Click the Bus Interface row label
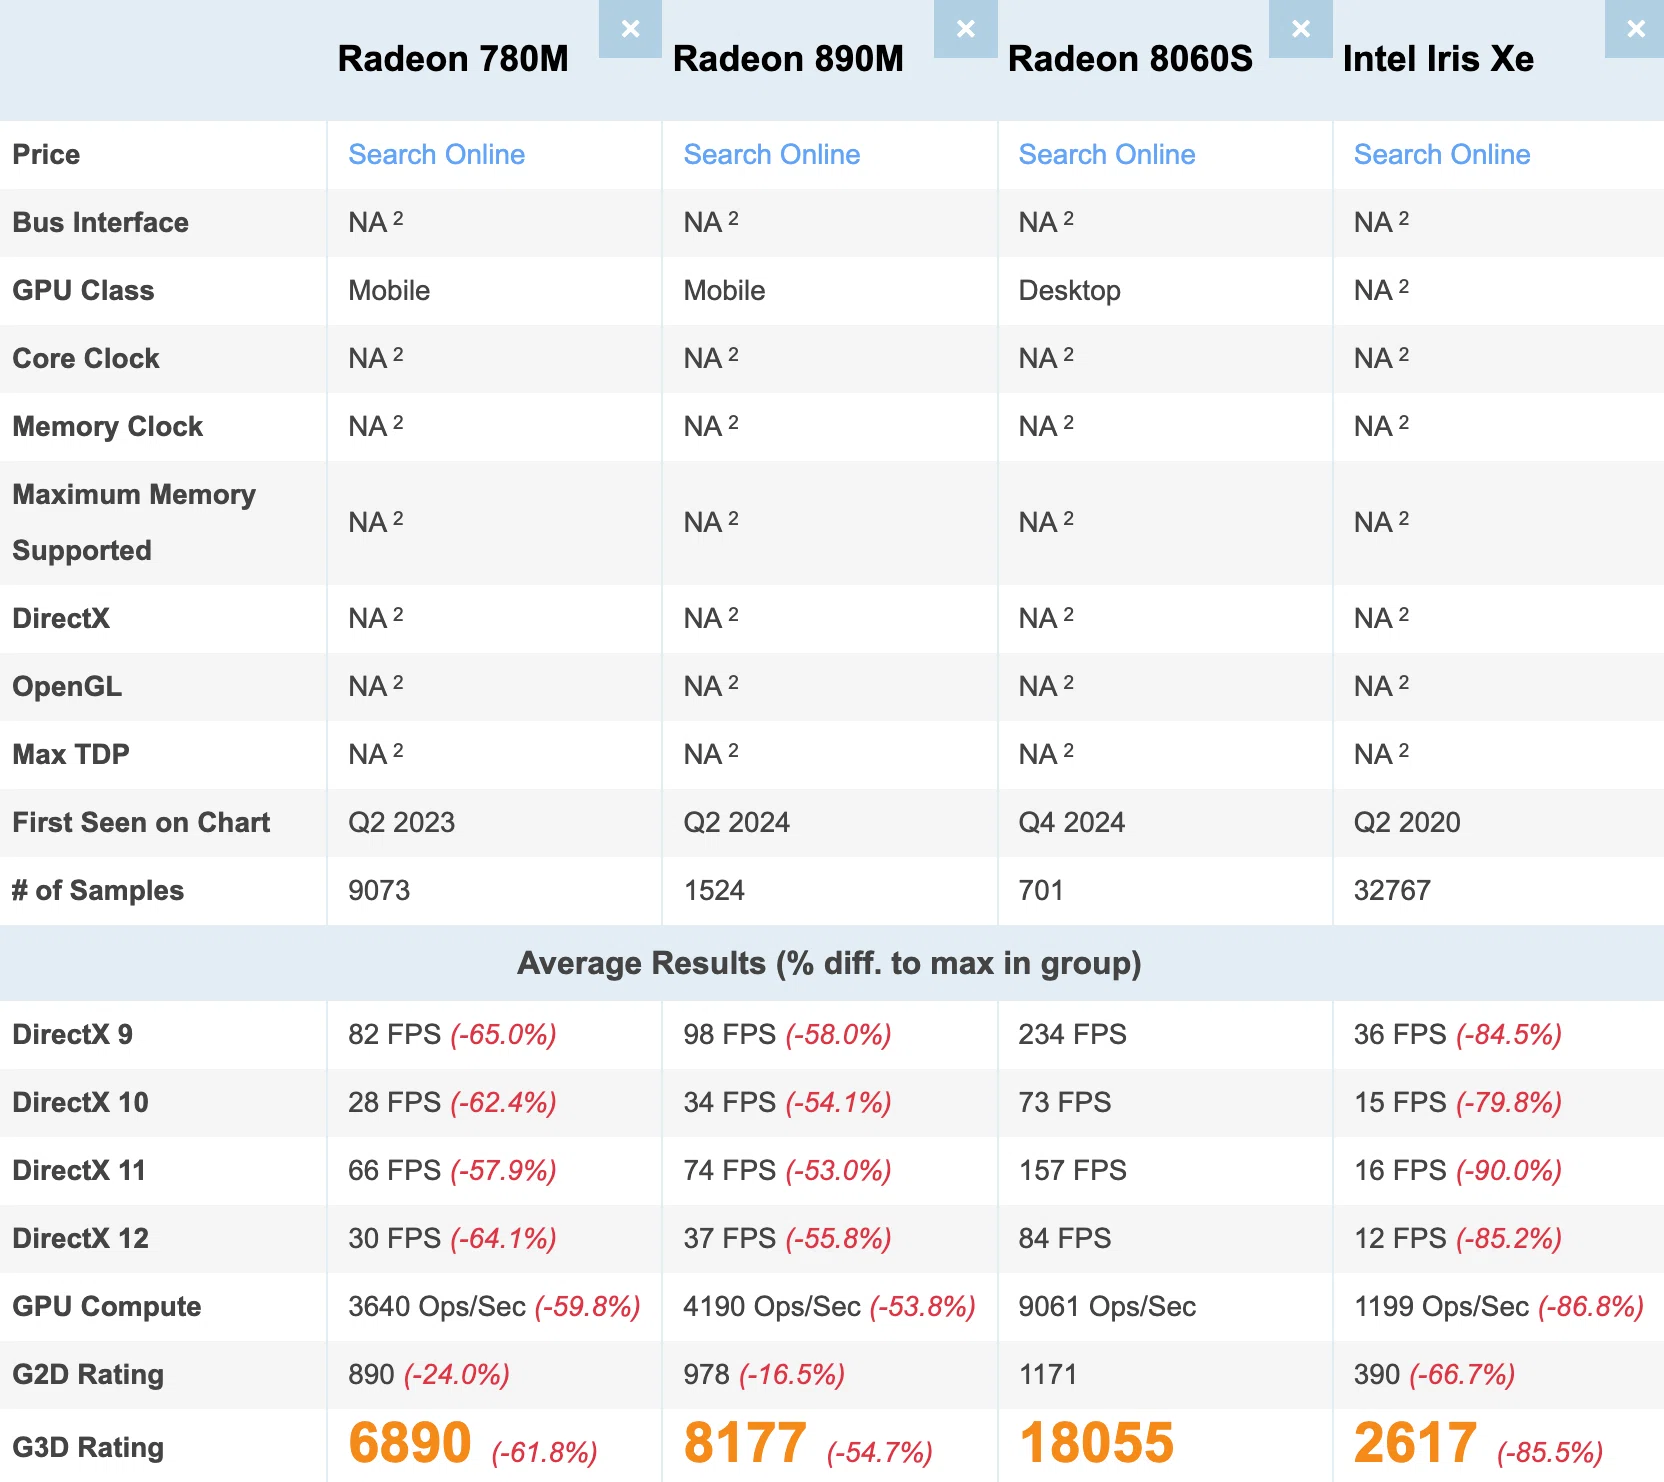This screenshot has height=1482, width=1664. (100, 222)
